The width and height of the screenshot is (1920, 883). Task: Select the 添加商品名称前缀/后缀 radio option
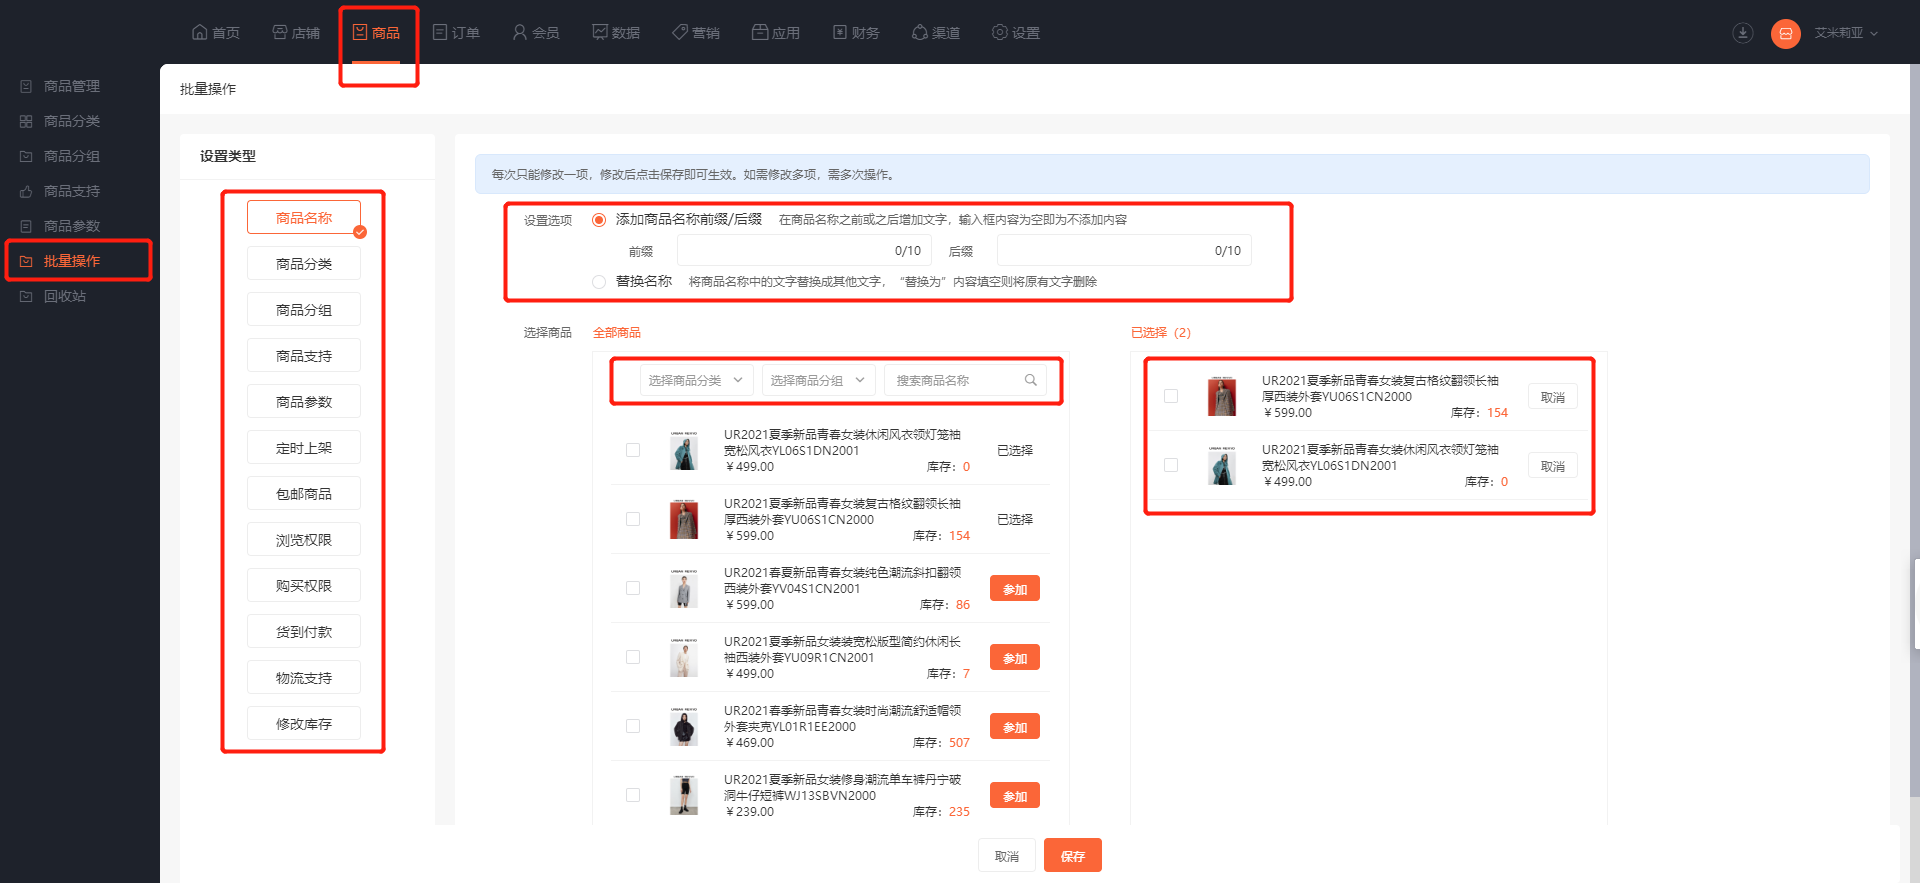[x=599, y=220]
